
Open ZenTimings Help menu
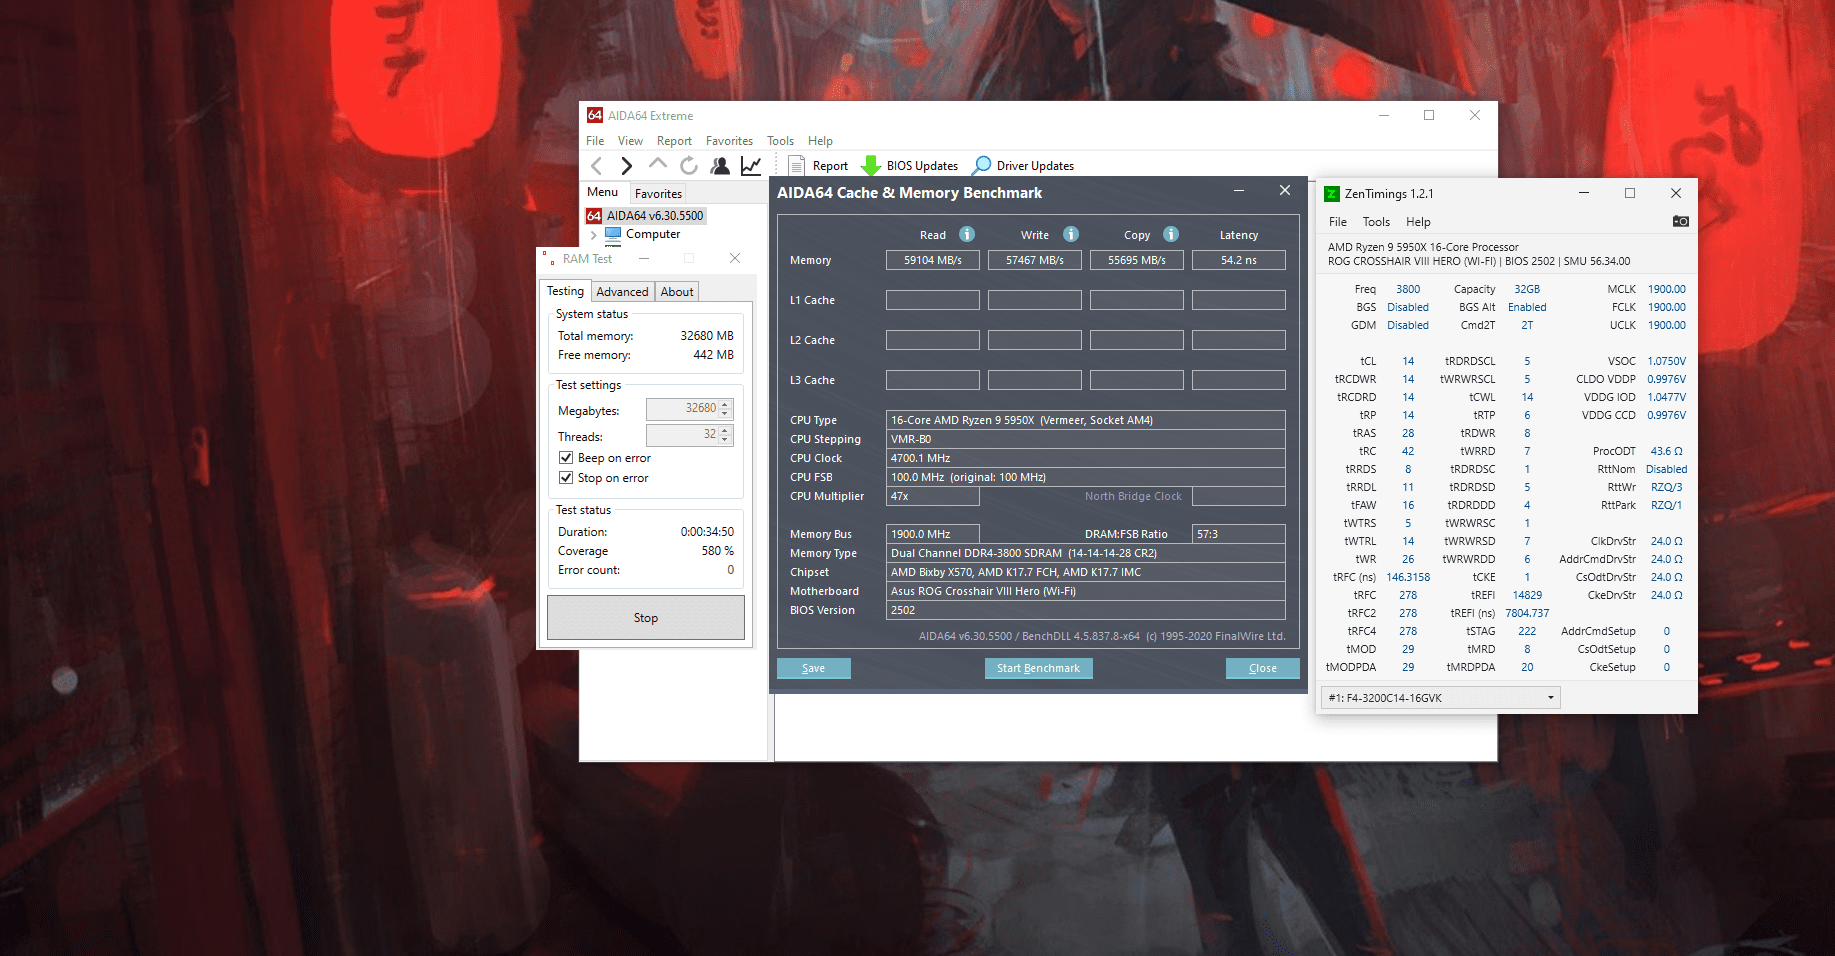1418,222
